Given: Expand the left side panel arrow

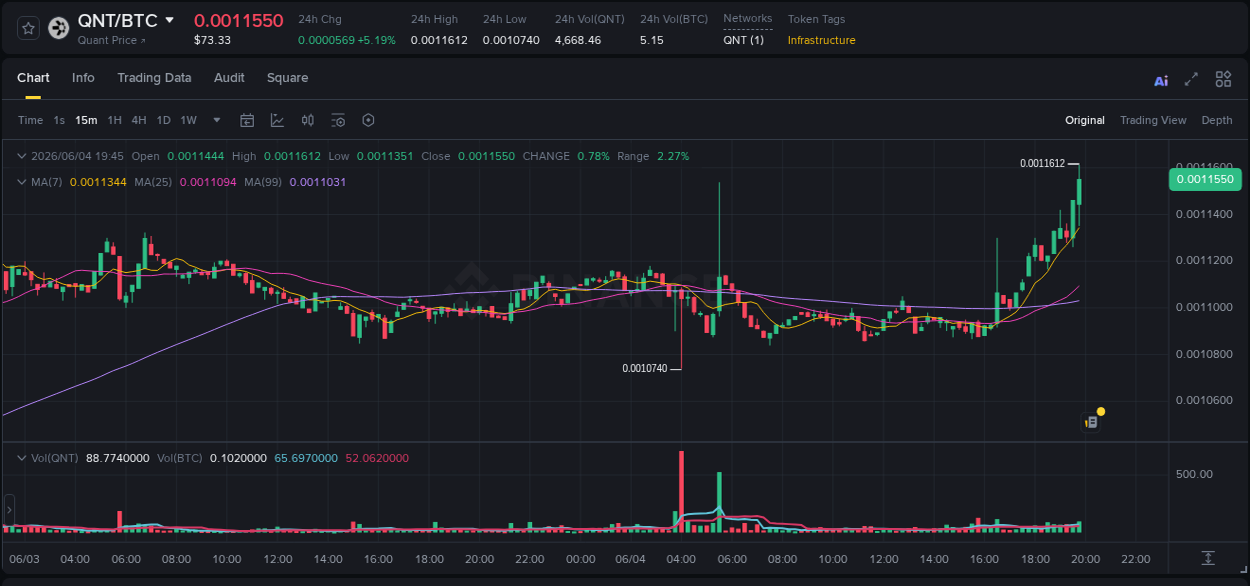Looking at the screenshot, I should [x=7, y=510].
